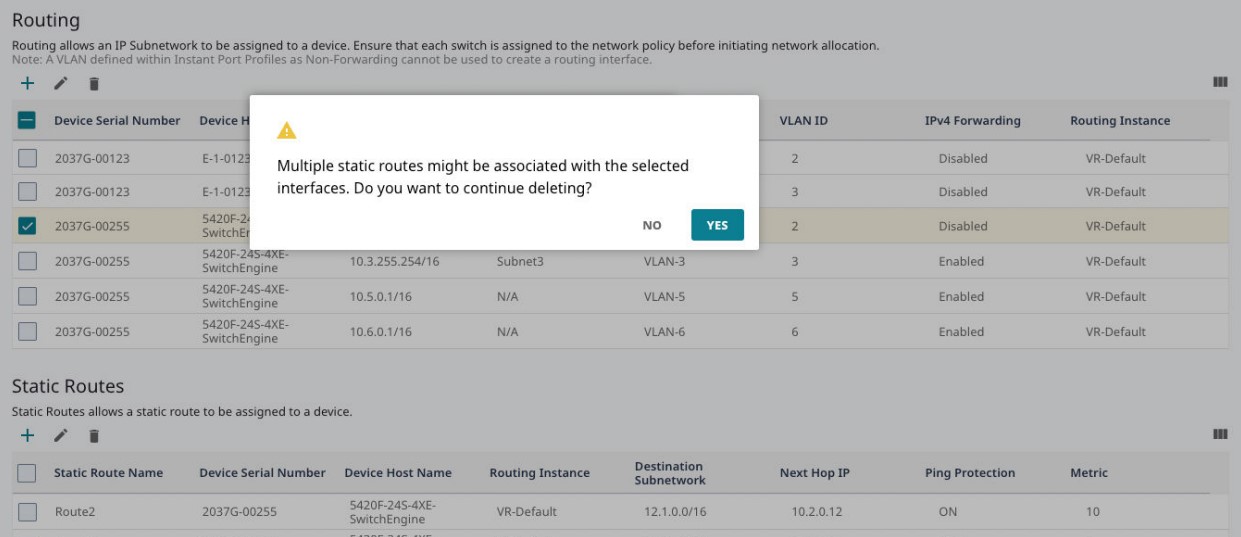Toggle the Routing table select-all checkbox
Viewport: 1241px width, 537px height.
28,121
